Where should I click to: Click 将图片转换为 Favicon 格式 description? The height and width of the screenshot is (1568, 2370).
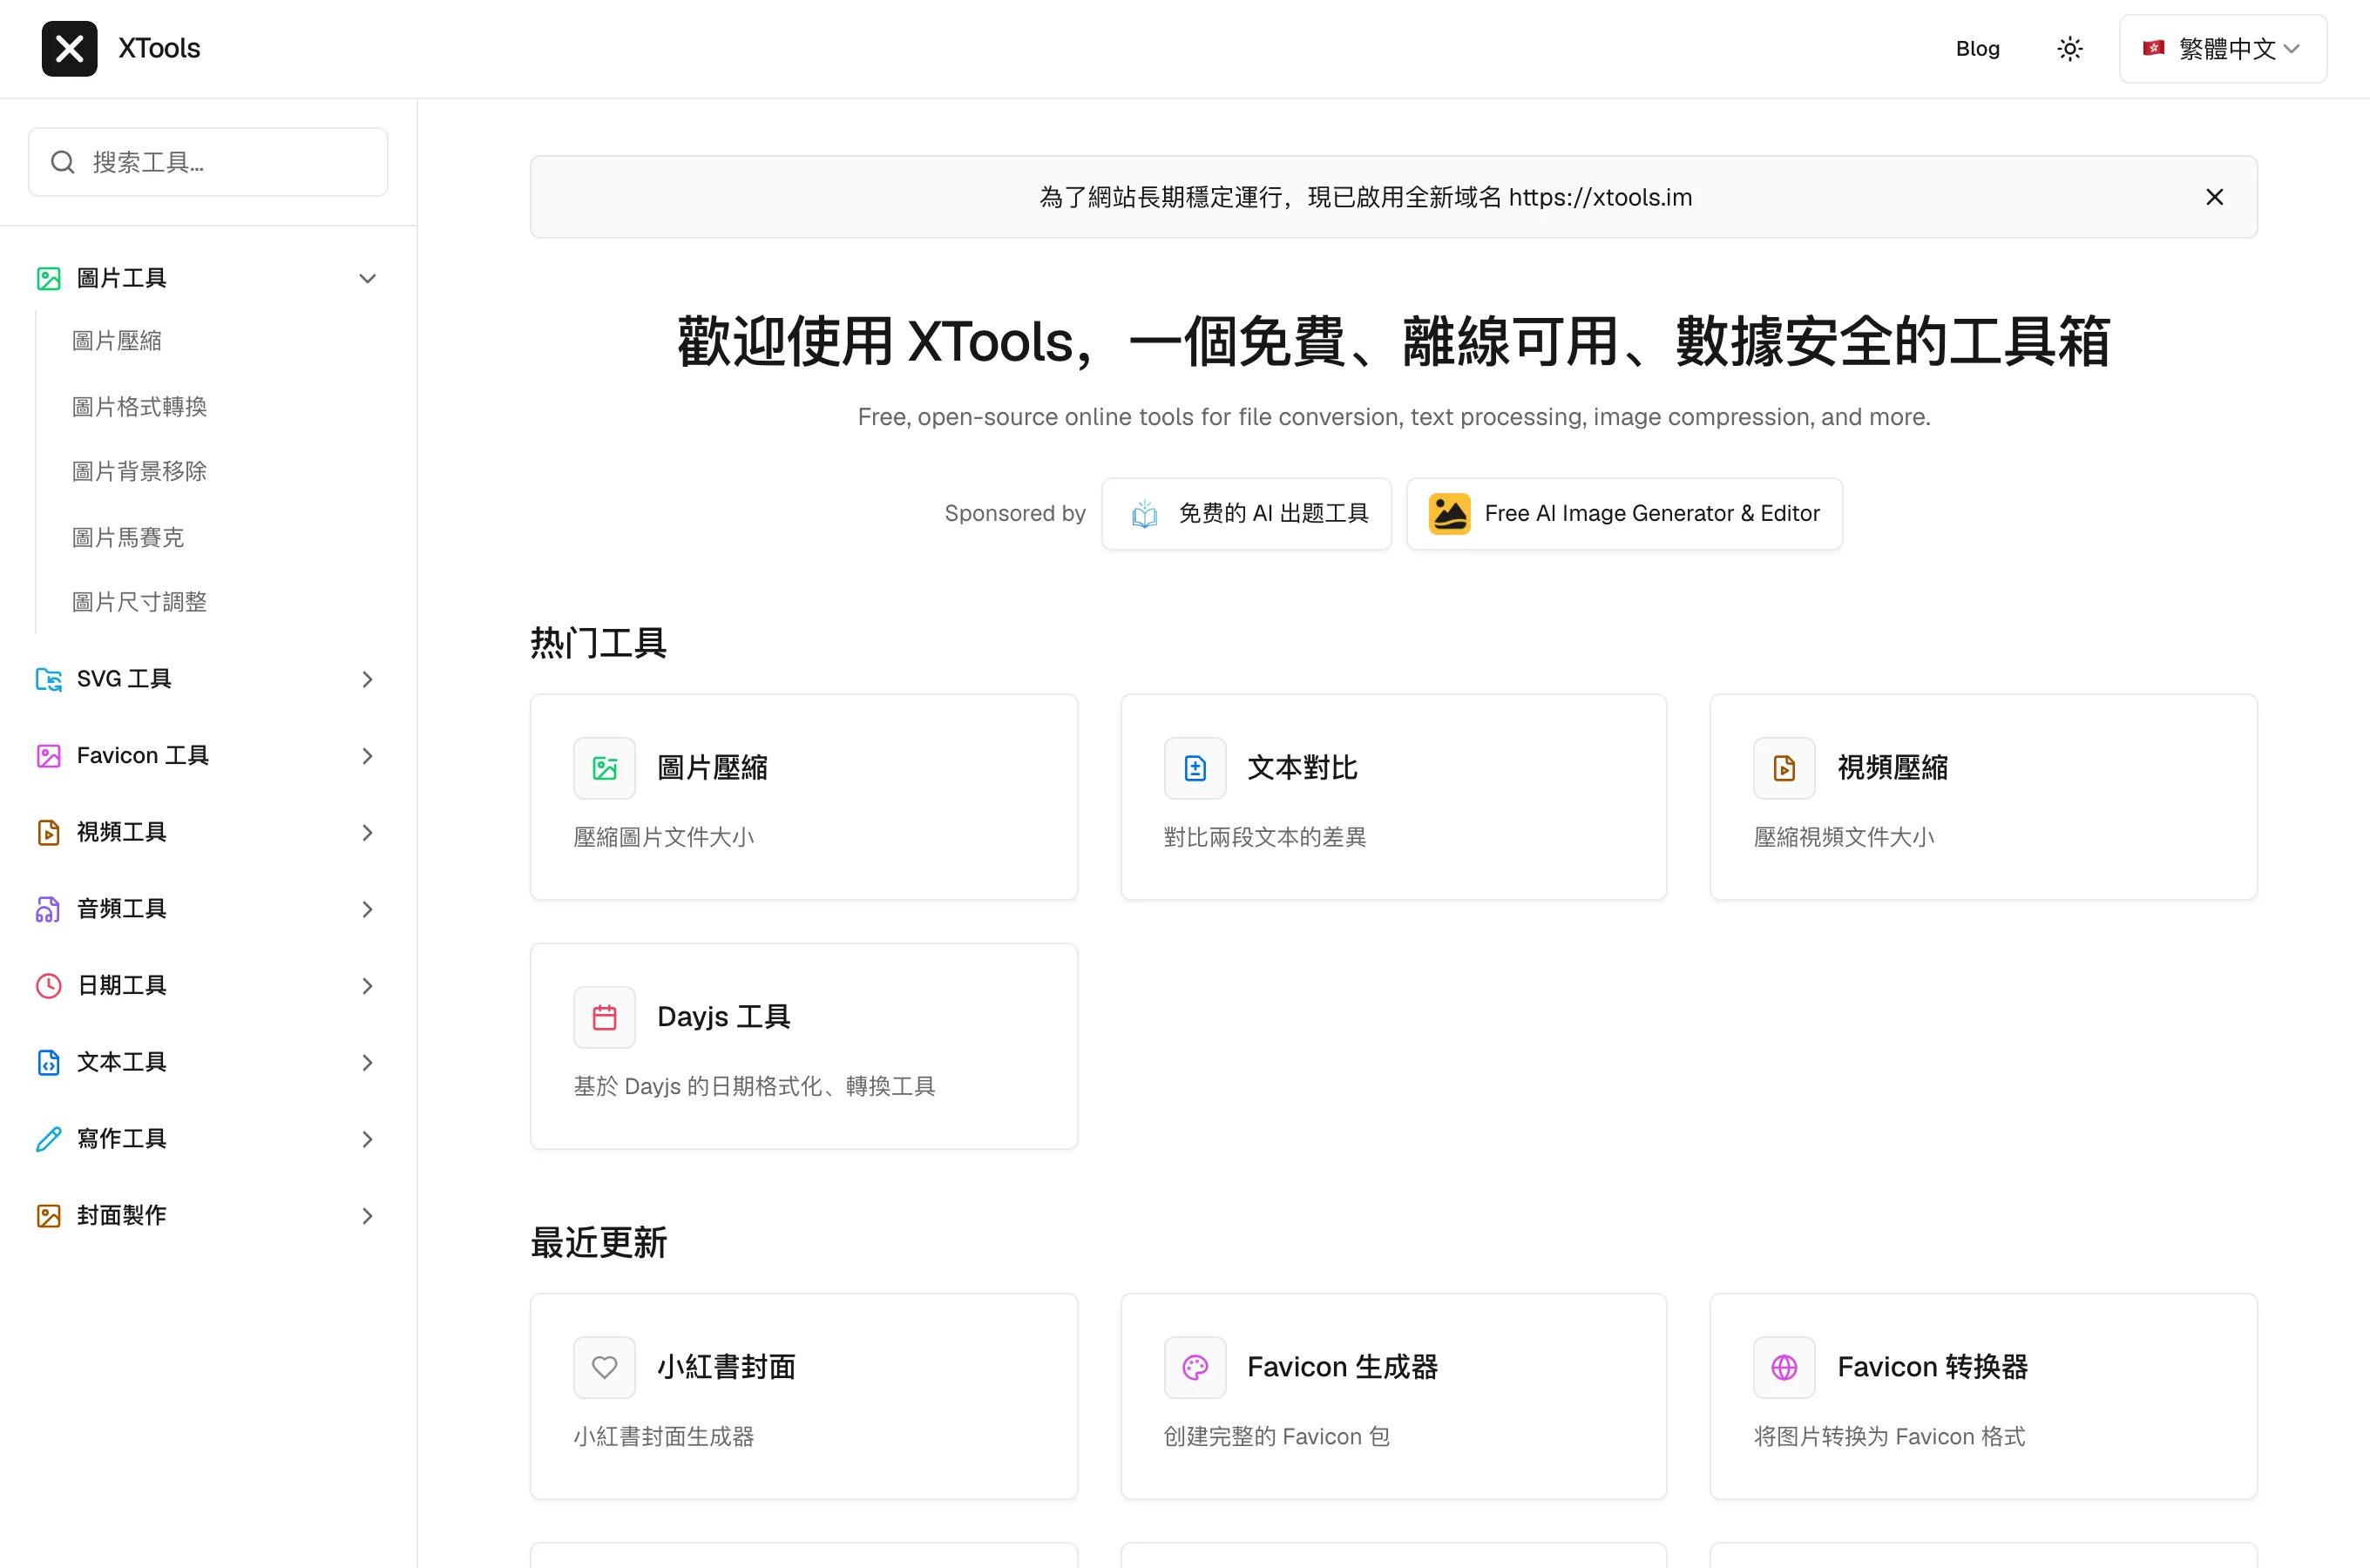click(x=1889, y=1436)
